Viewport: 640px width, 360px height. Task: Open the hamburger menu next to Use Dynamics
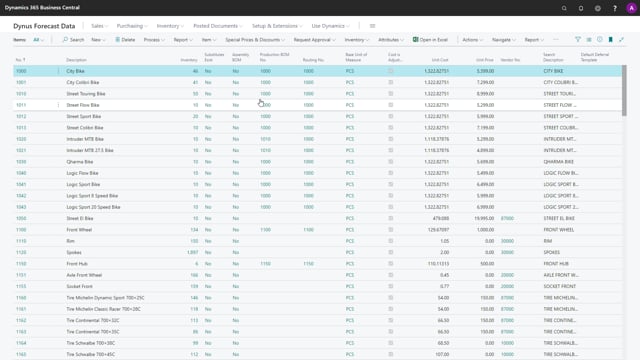click(372, 26)
